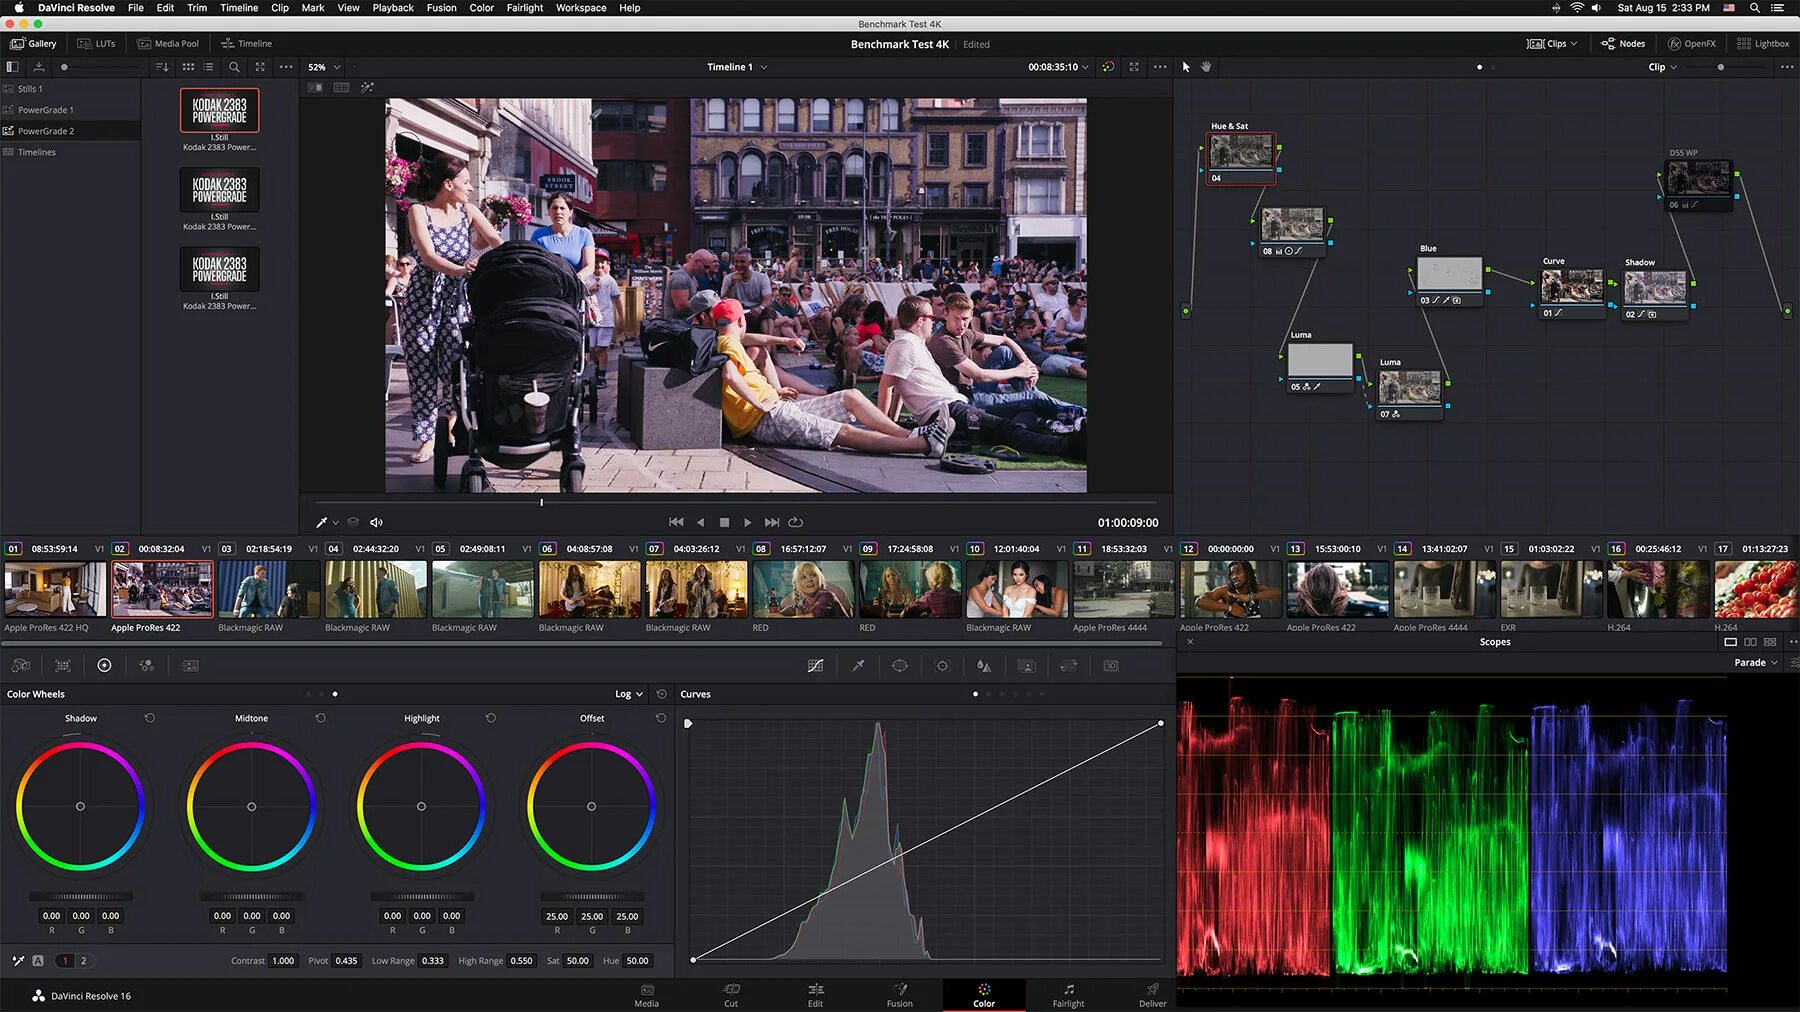Reset the Shadow color wheel
This screenshot has height=1012, width=1800.
[x=150, y=718]
